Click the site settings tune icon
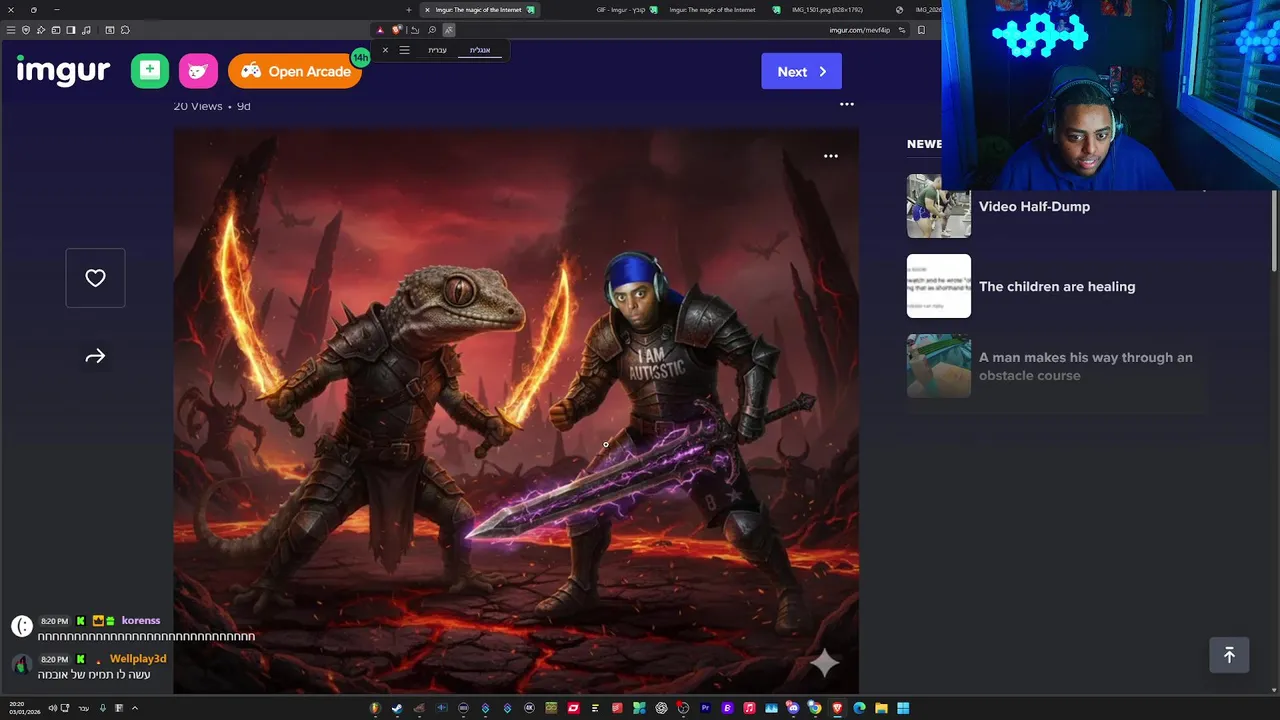1280x720 pixels. tap(901, 30)
